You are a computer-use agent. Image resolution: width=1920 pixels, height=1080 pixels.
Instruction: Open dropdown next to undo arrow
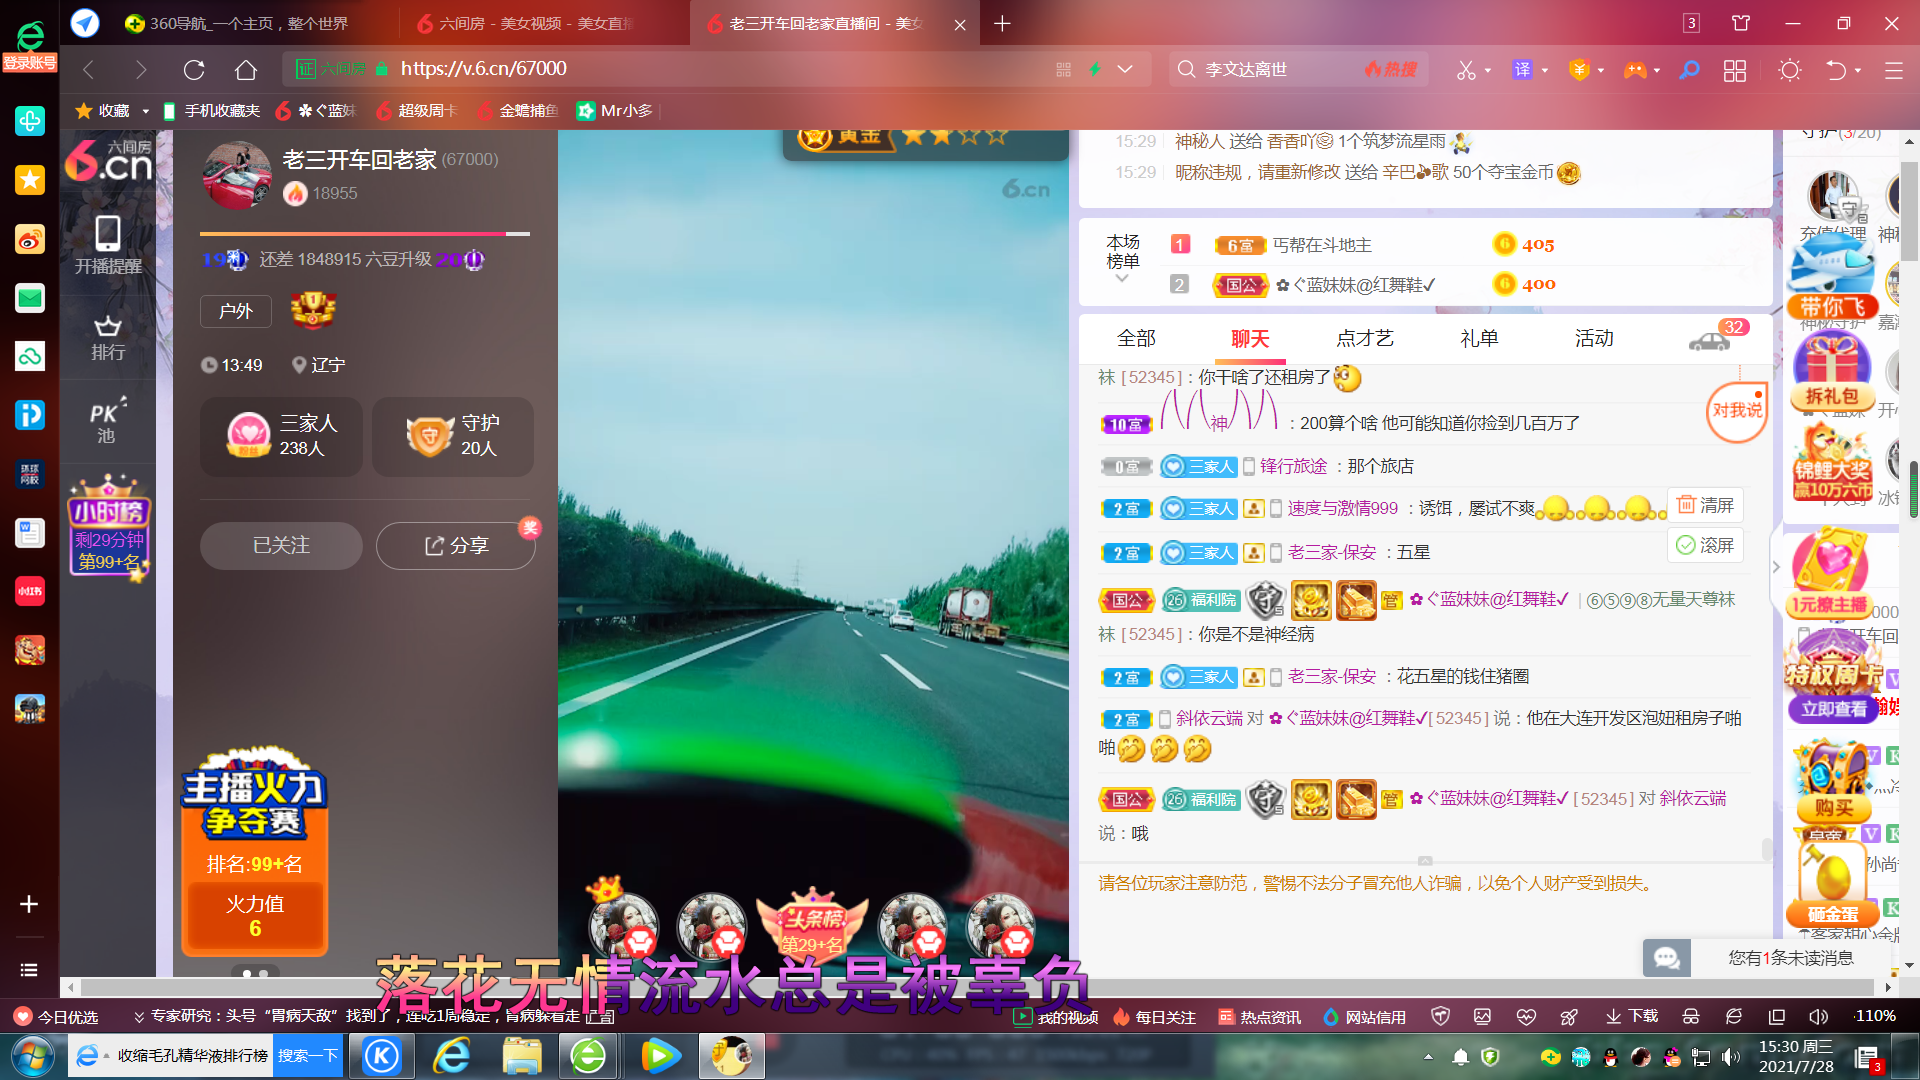point(1858,71)
